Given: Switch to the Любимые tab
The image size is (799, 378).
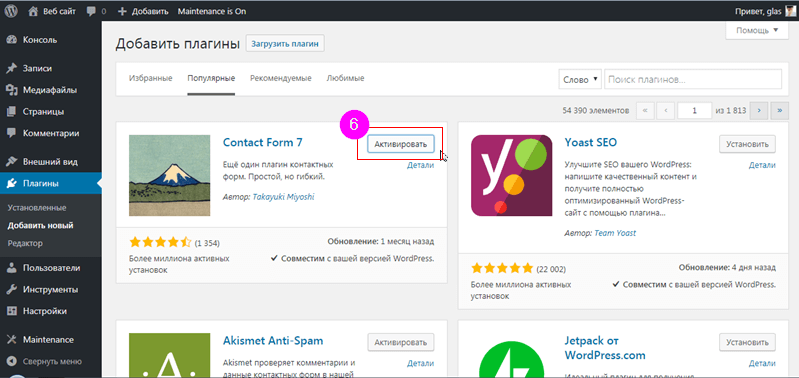Looking at the screenshot, I should pos(345,78).
